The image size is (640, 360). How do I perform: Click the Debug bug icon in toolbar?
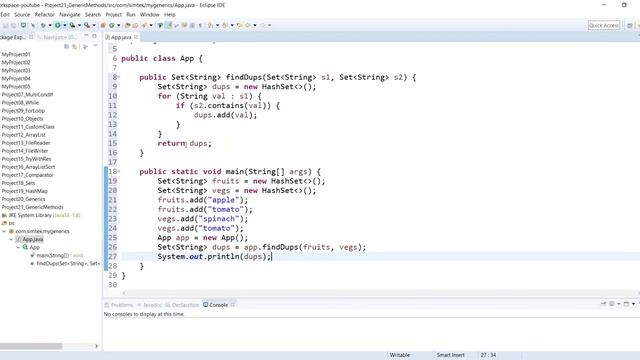[42, 25]
